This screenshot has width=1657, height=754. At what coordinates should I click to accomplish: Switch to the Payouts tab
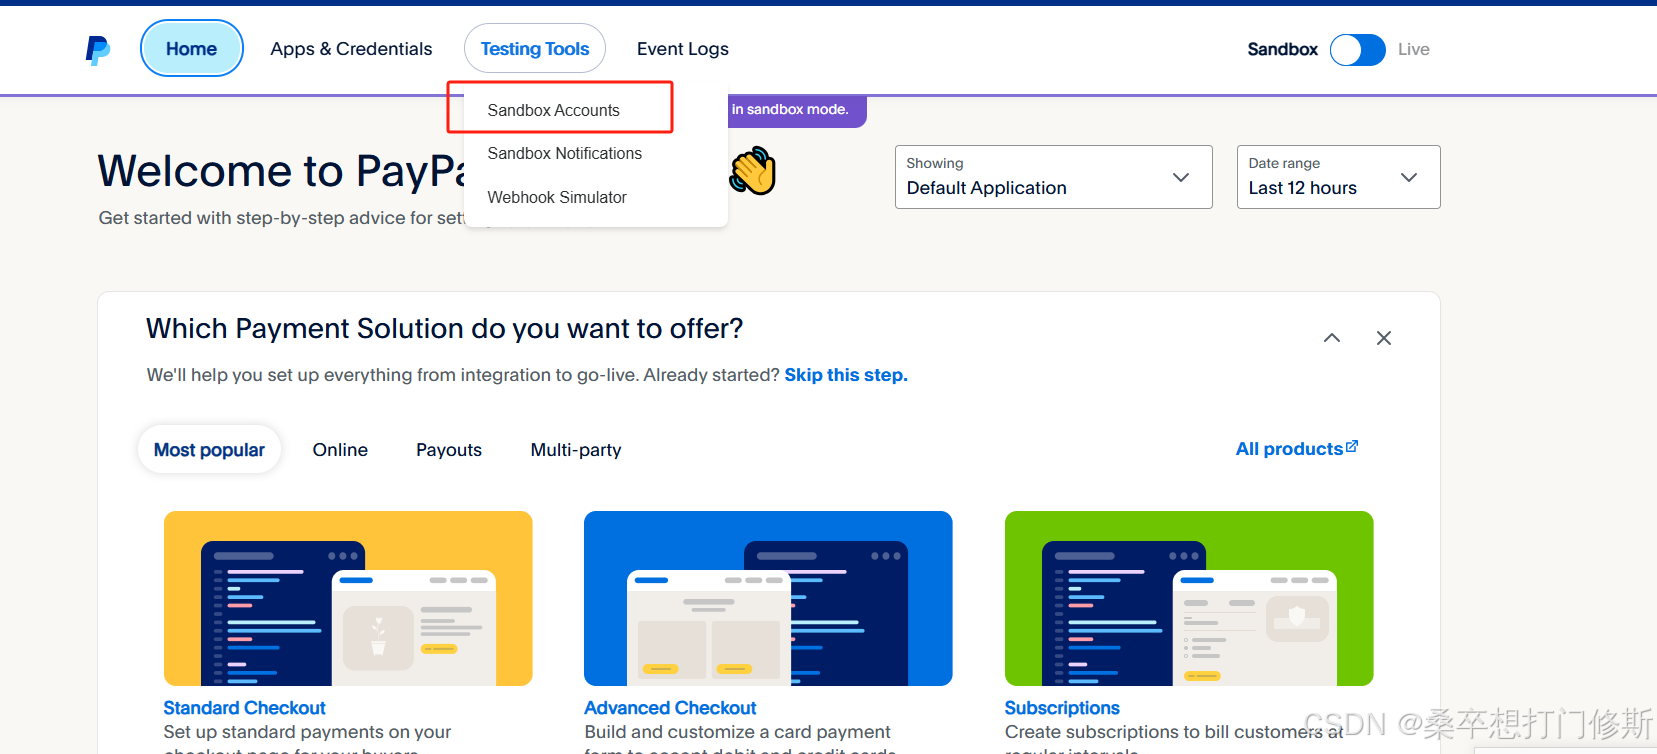[x=449, y=450]
